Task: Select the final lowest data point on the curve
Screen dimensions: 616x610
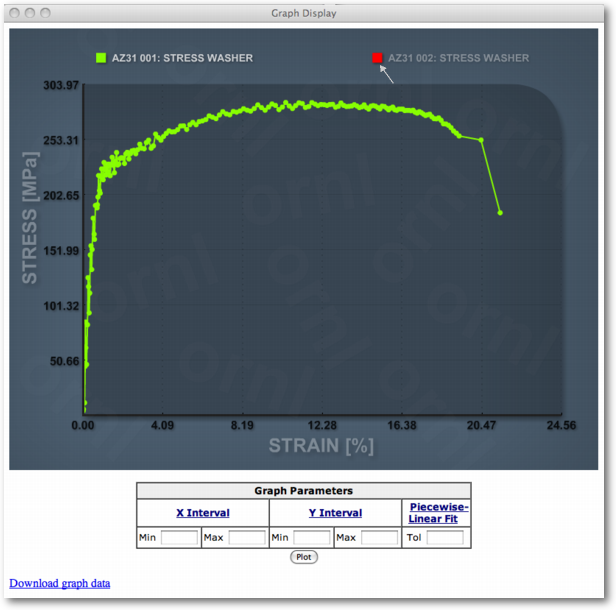Action: [x=500, y=213]
